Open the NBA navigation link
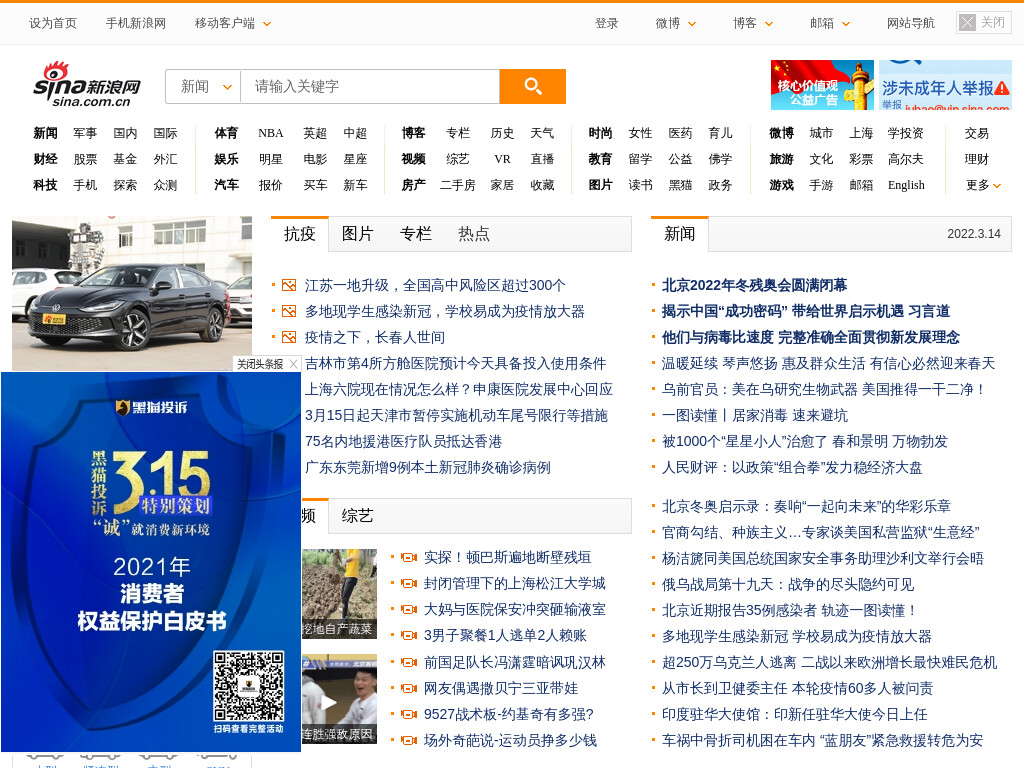 click(x=270, y=133)
